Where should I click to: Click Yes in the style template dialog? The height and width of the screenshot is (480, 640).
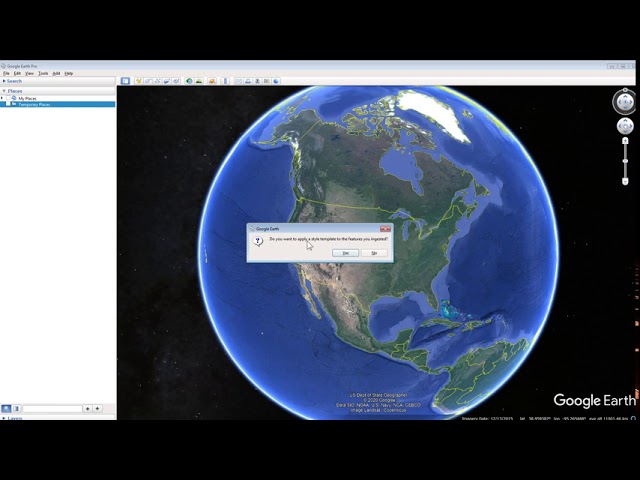pyautogui.click(x=345, y=253)
